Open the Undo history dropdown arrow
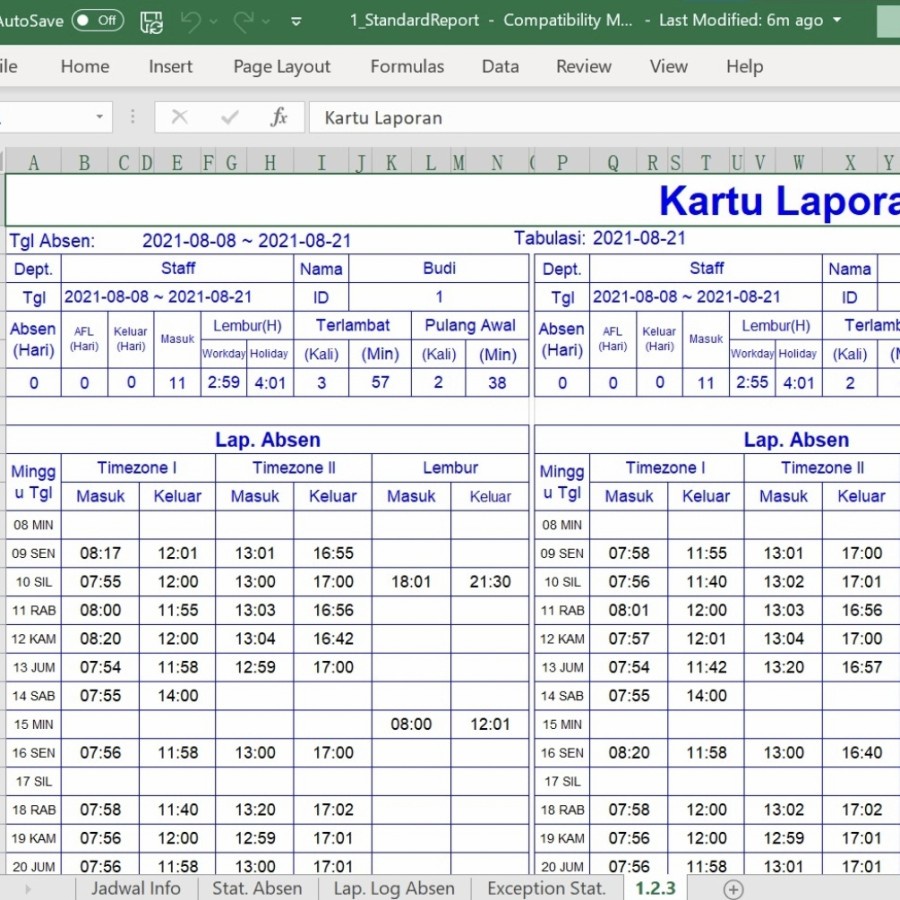The image size is (900, 900). click(x=215, y=21)
